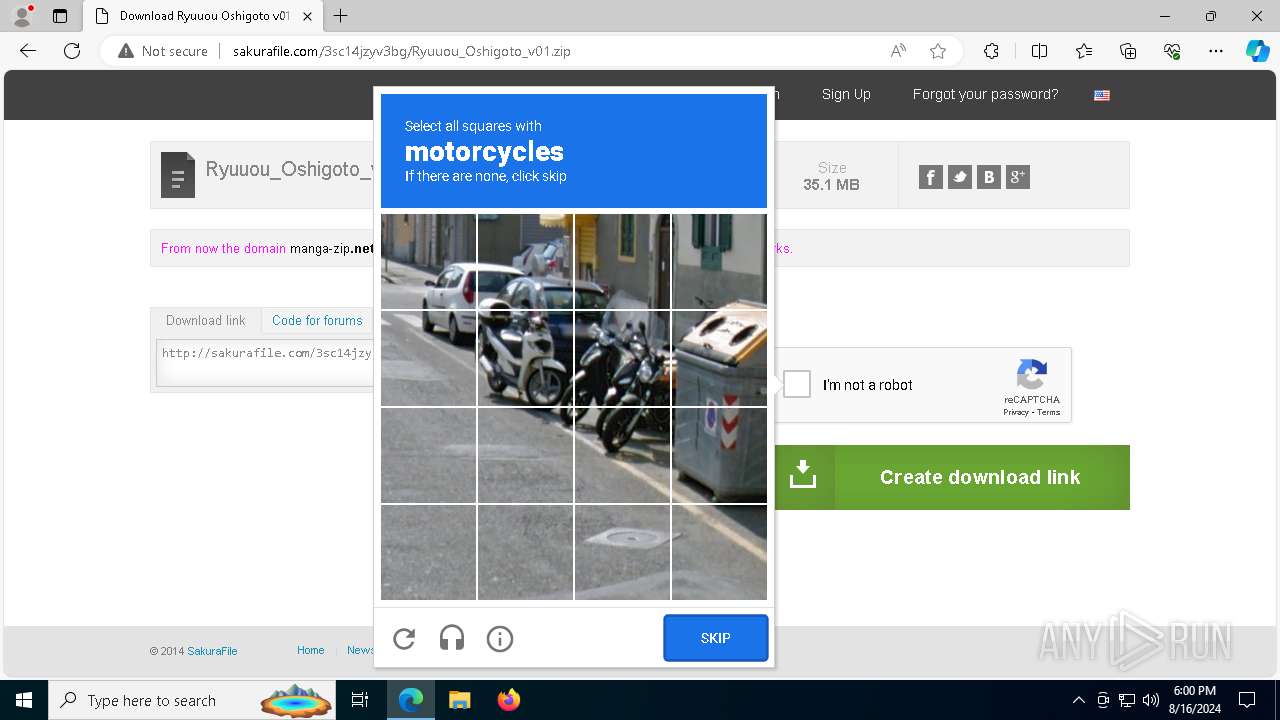The height and width of the screenshot is (720, 1280).
Task: Select captcha tile with dark motorcycles
Action: pyautogui.click(x=622, y=358)
